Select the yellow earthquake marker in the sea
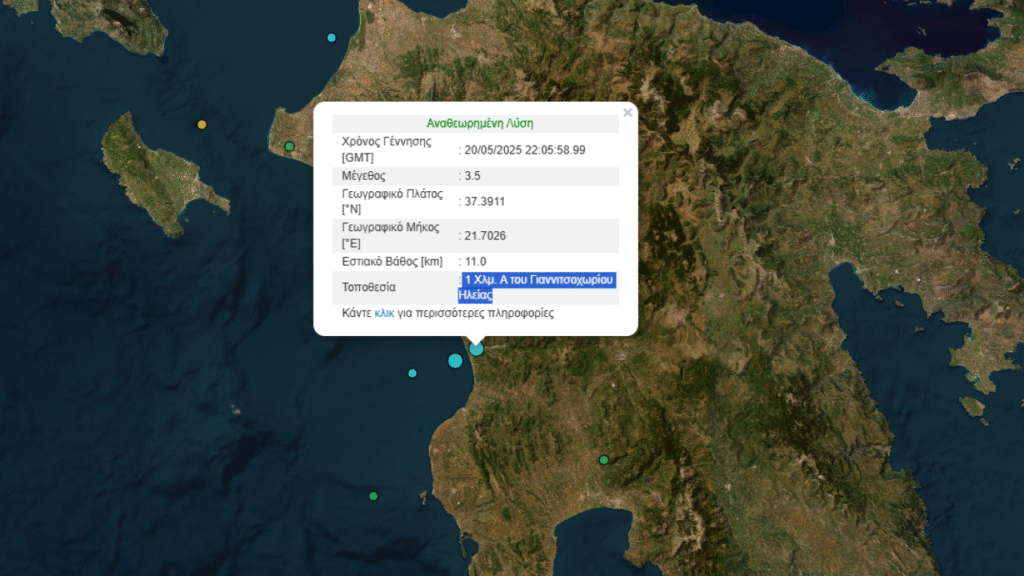 (202, 125)
